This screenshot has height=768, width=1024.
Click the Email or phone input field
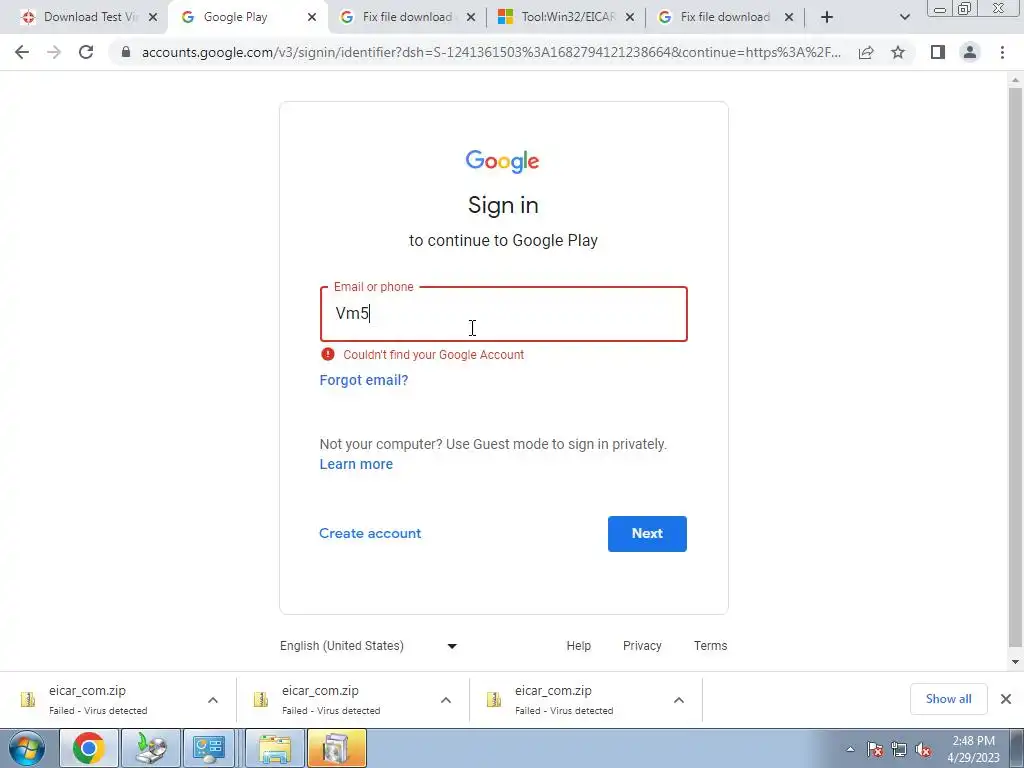click(504, 314)
